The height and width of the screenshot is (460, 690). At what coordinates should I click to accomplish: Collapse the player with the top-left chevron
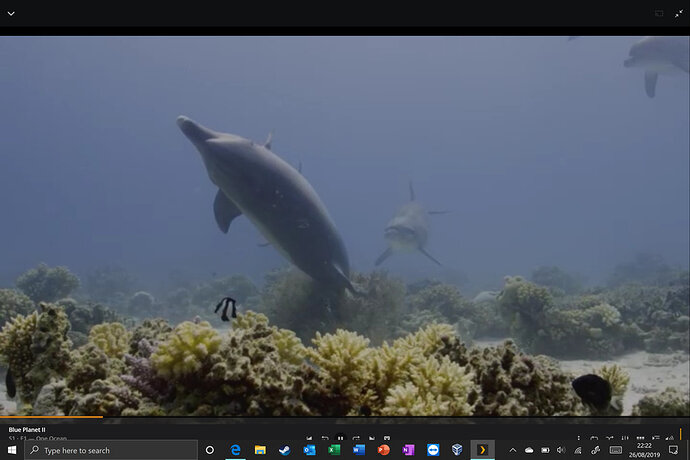click(x=11, y=13)
